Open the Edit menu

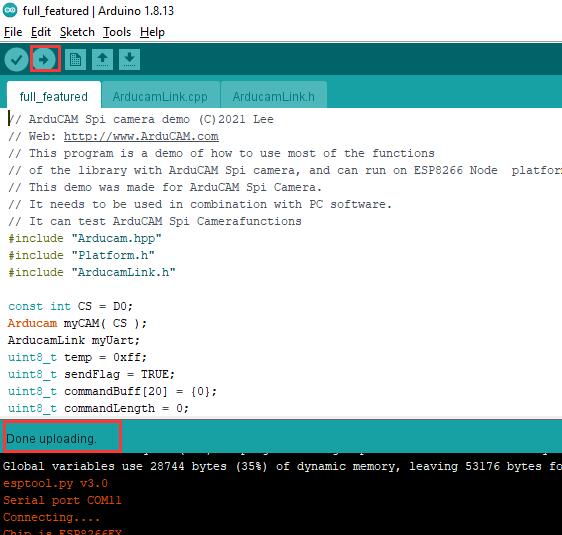(x=41, y=32)
